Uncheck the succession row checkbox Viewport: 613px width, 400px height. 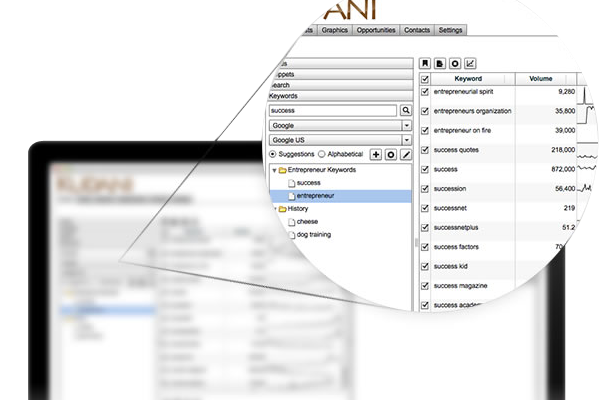click(425, 189)
